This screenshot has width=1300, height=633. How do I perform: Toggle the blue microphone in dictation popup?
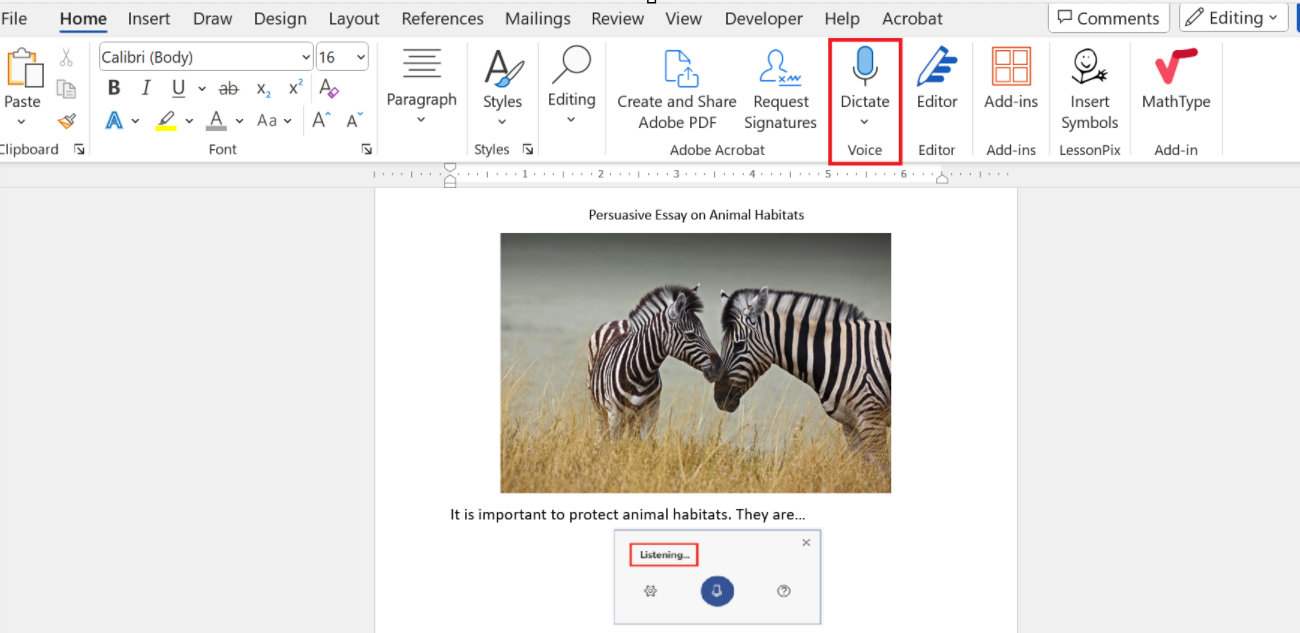pyautogui.click(x=717, y=591)
